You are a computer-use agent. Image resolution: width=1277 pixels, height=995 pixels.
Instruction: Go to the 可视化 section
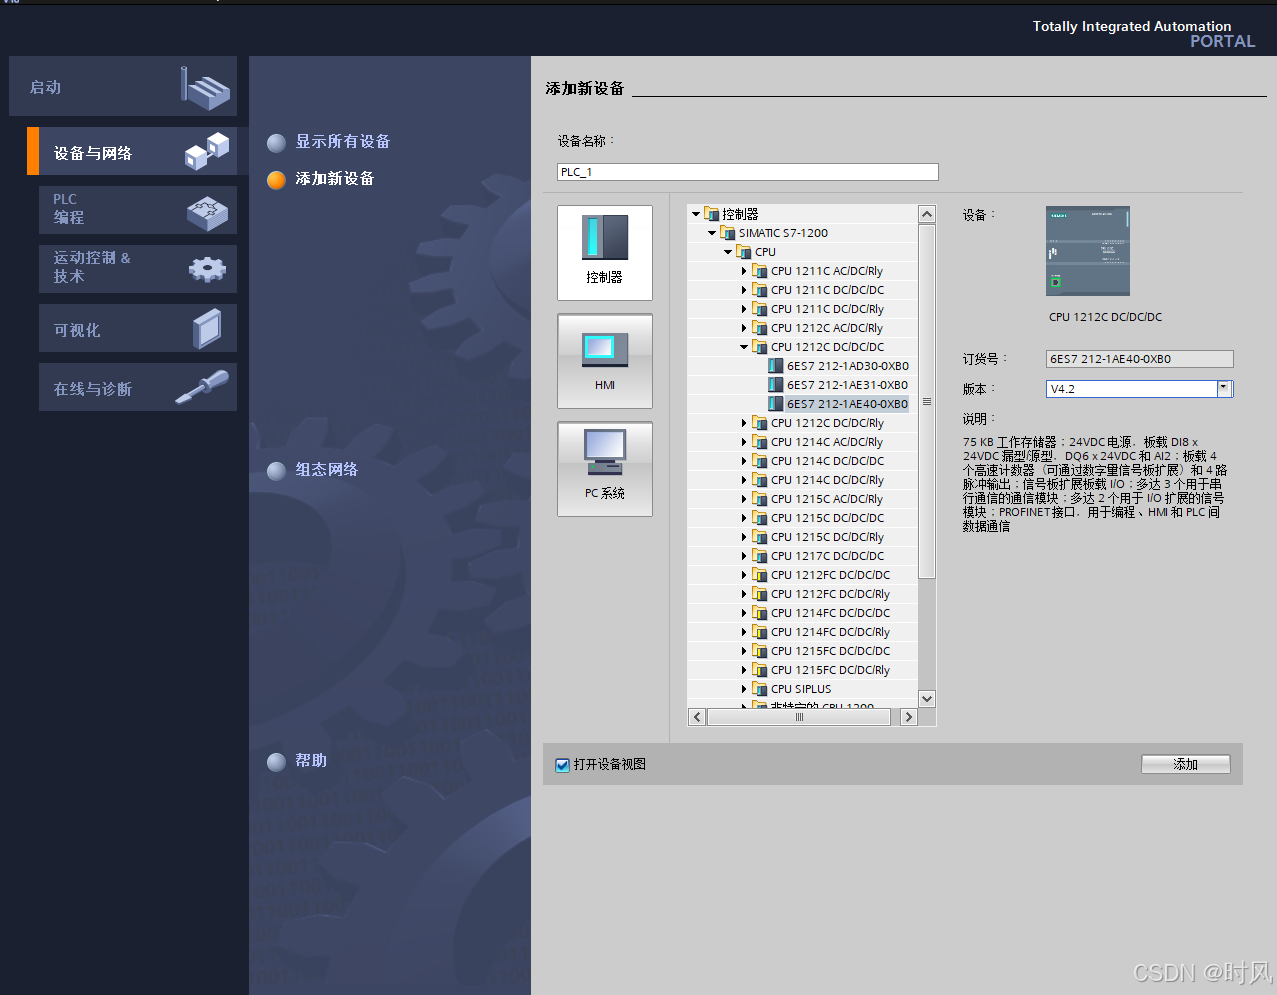click(x=138, y=328)
